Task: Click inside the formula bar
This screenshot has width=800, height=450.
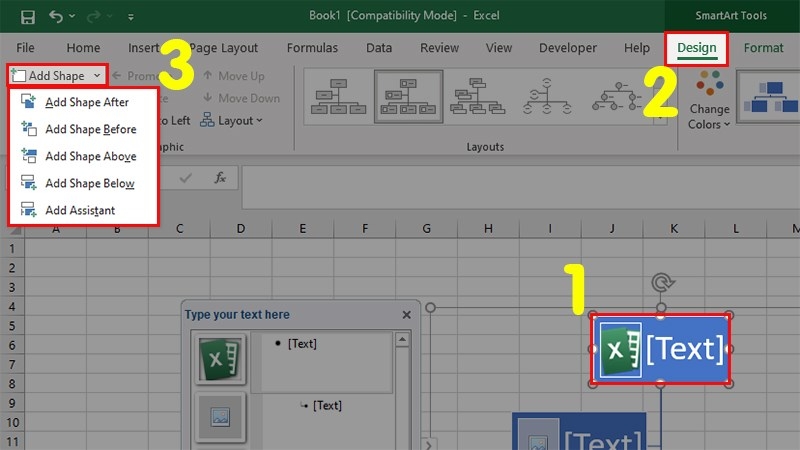Action: pos(520,187)
